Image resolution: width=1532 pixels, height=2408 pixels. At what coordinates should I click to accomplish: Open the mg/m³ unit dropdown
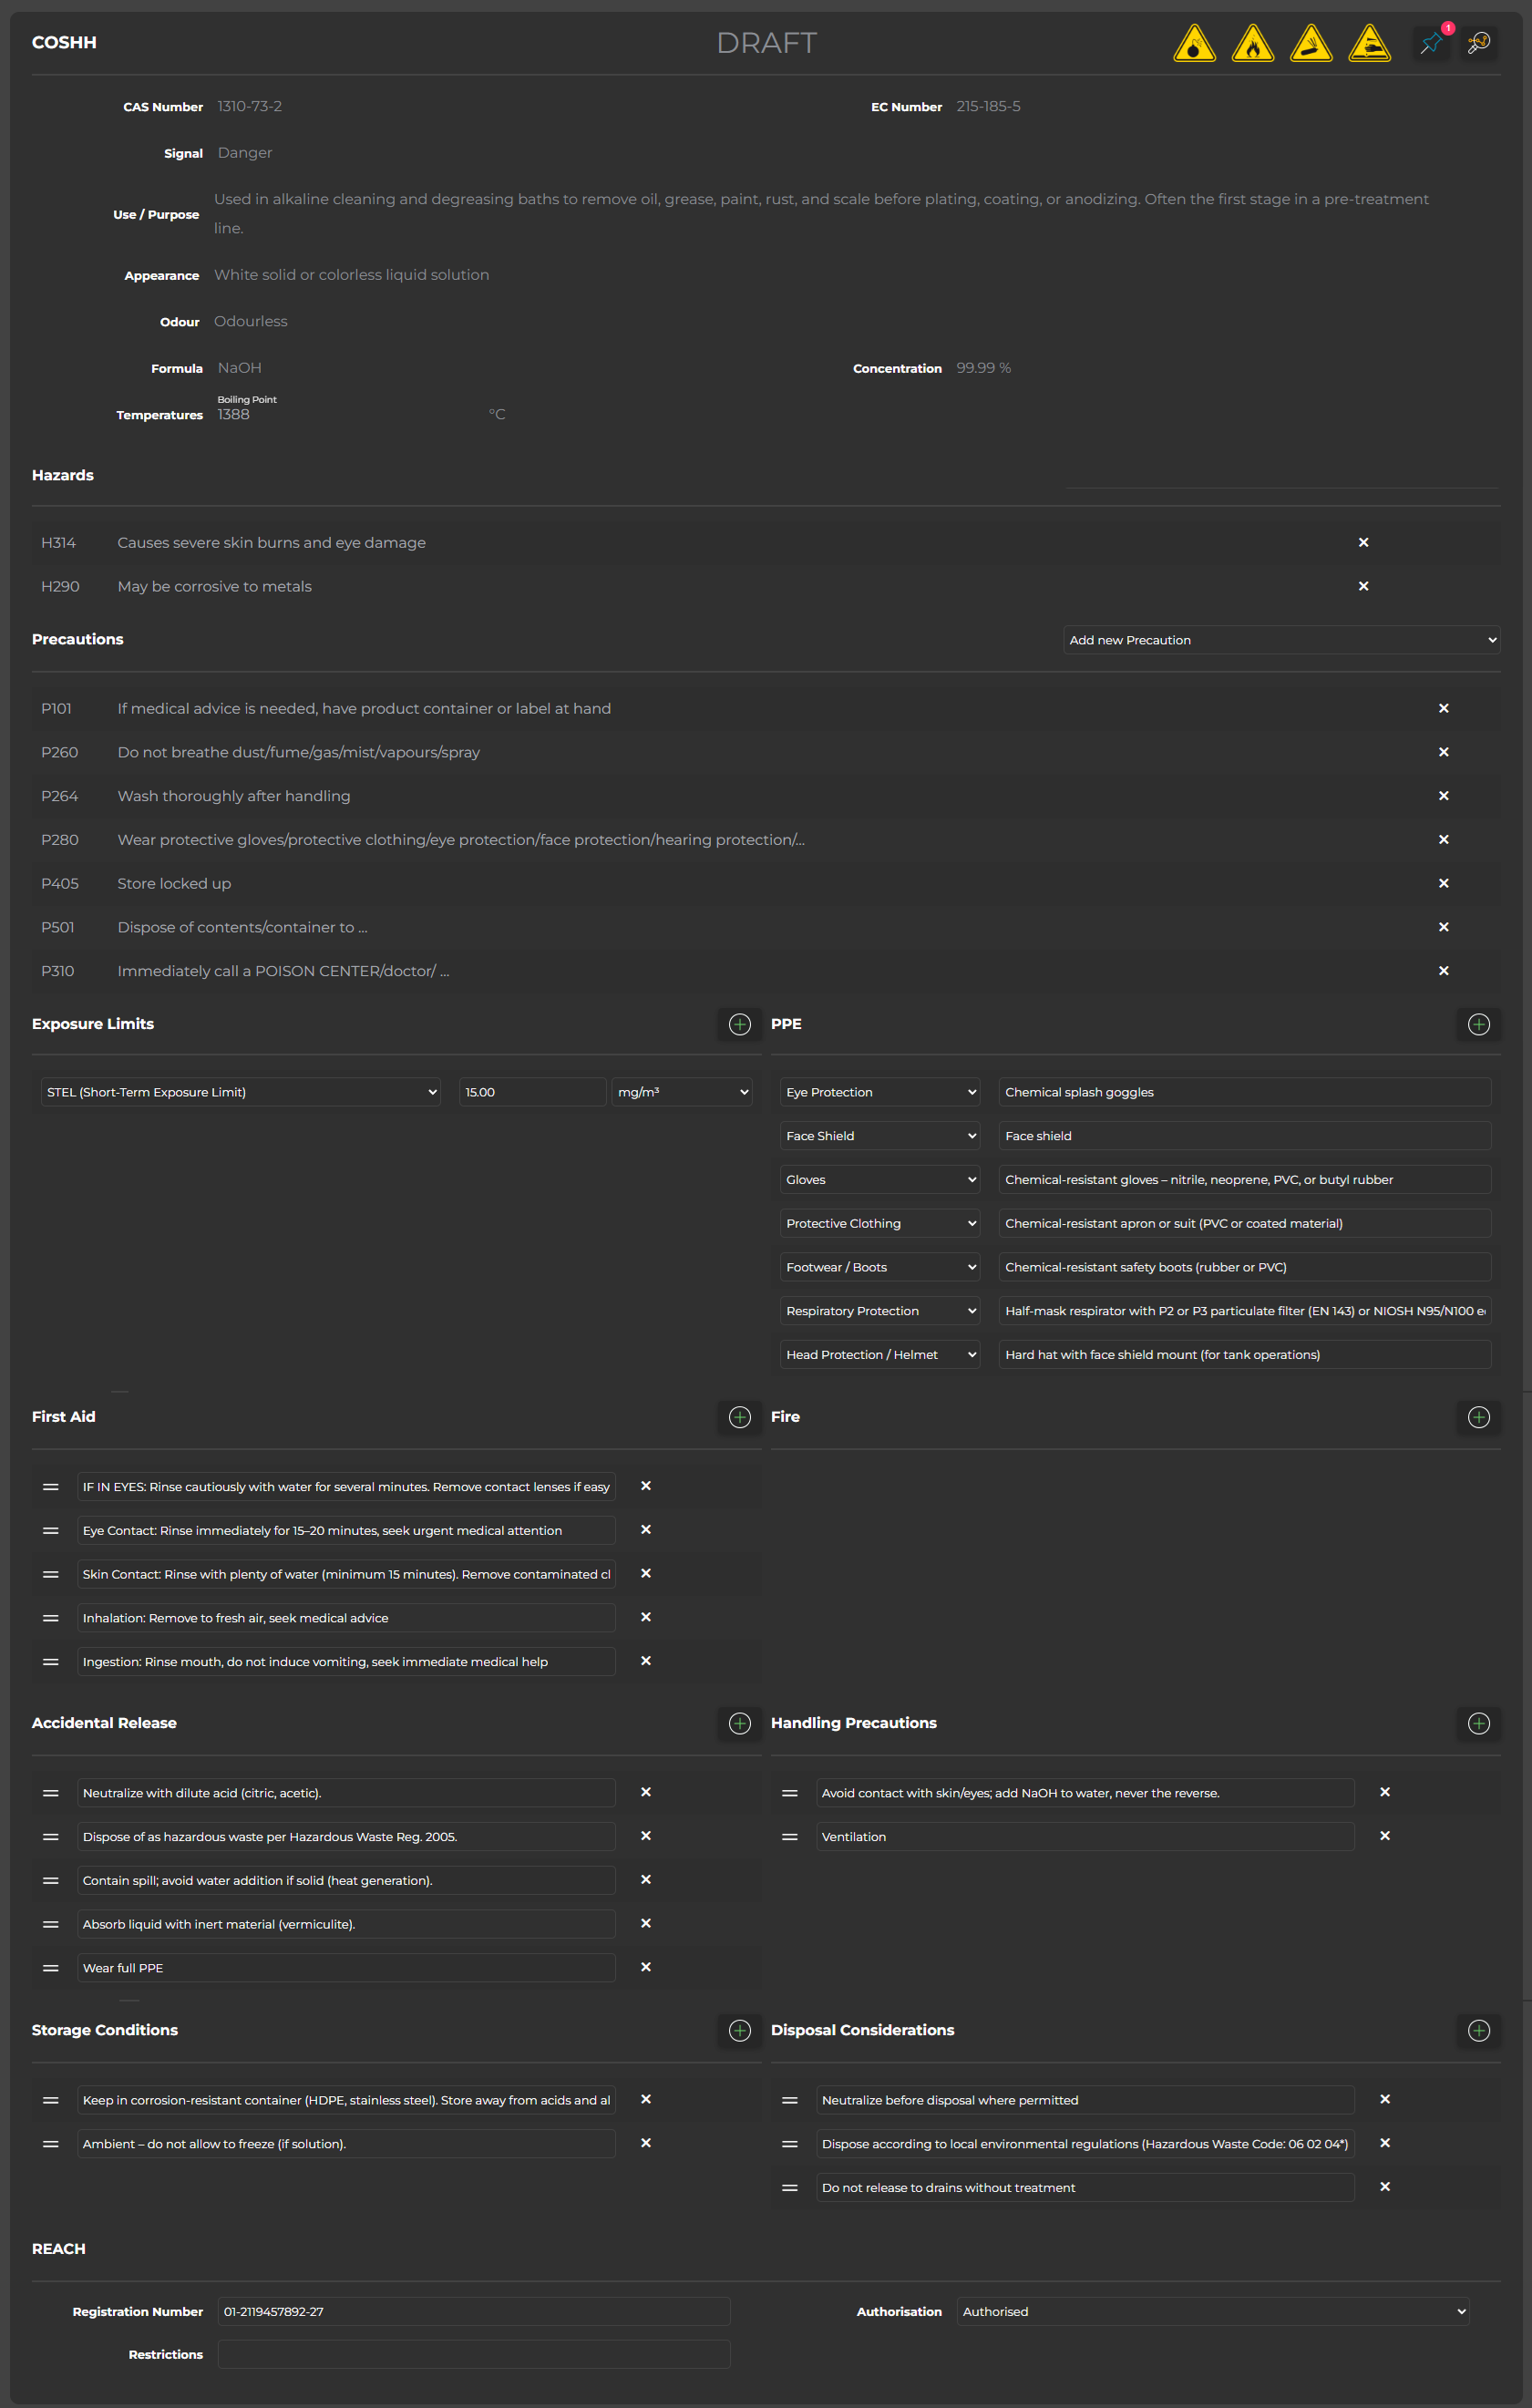(x=682, y=1093)
